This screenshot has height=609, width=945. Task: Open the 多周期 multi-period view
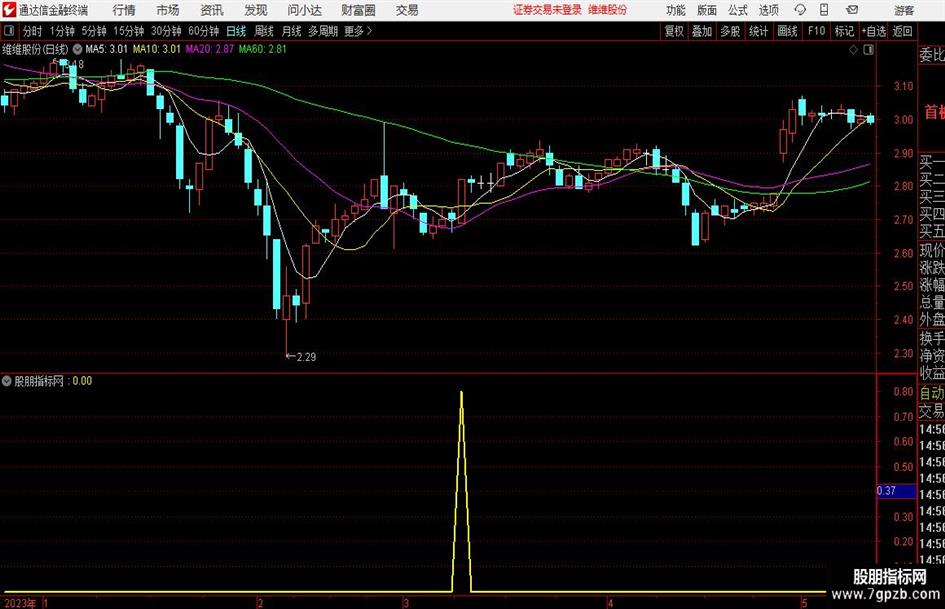click(323, 31)
